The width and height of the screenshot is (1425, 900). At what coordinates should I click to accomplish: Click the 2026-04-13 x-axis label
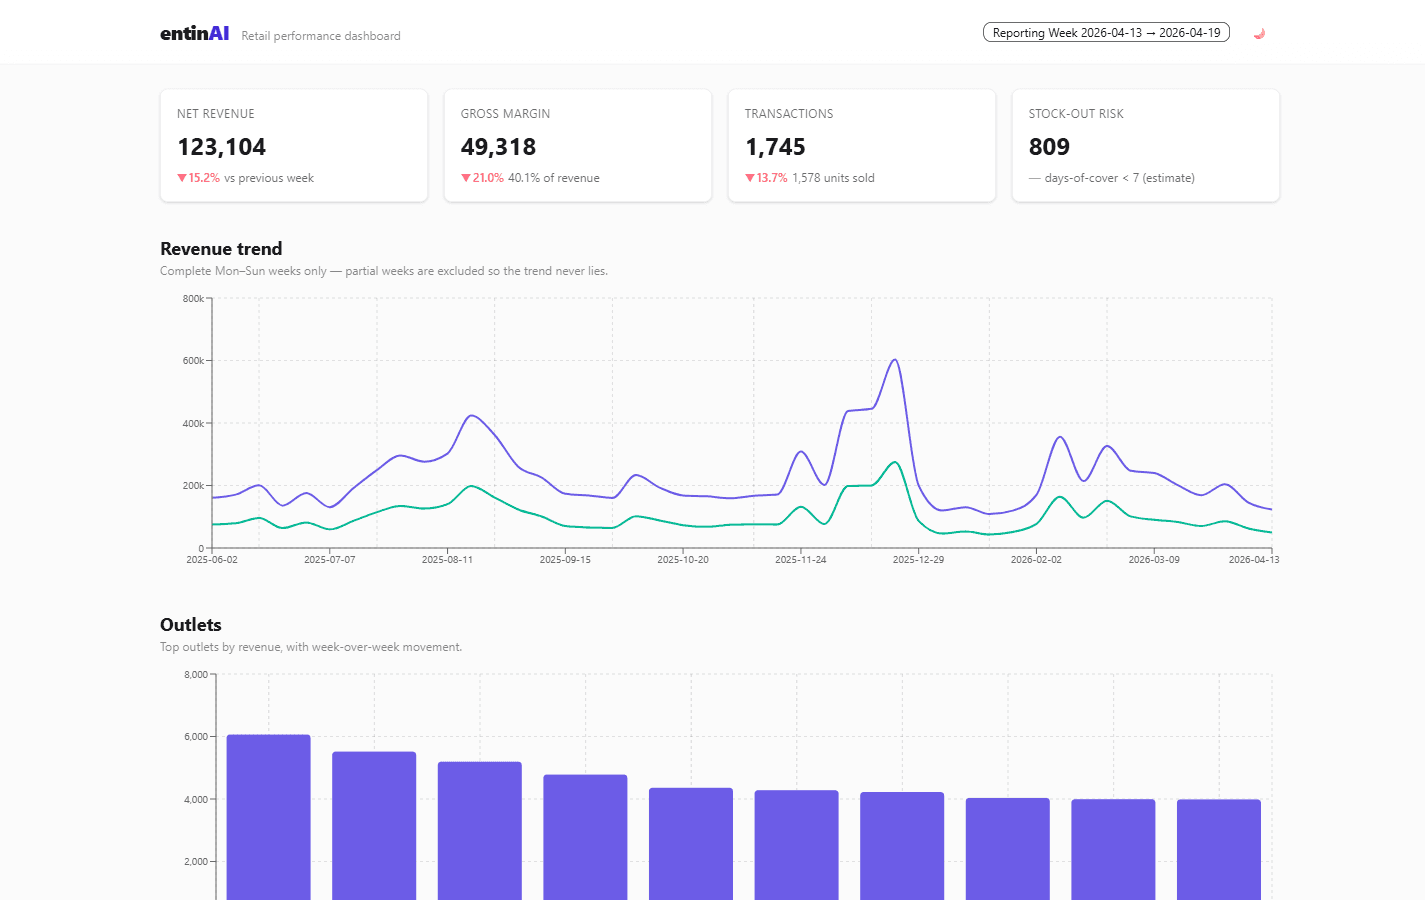(x=1254, y=560)
